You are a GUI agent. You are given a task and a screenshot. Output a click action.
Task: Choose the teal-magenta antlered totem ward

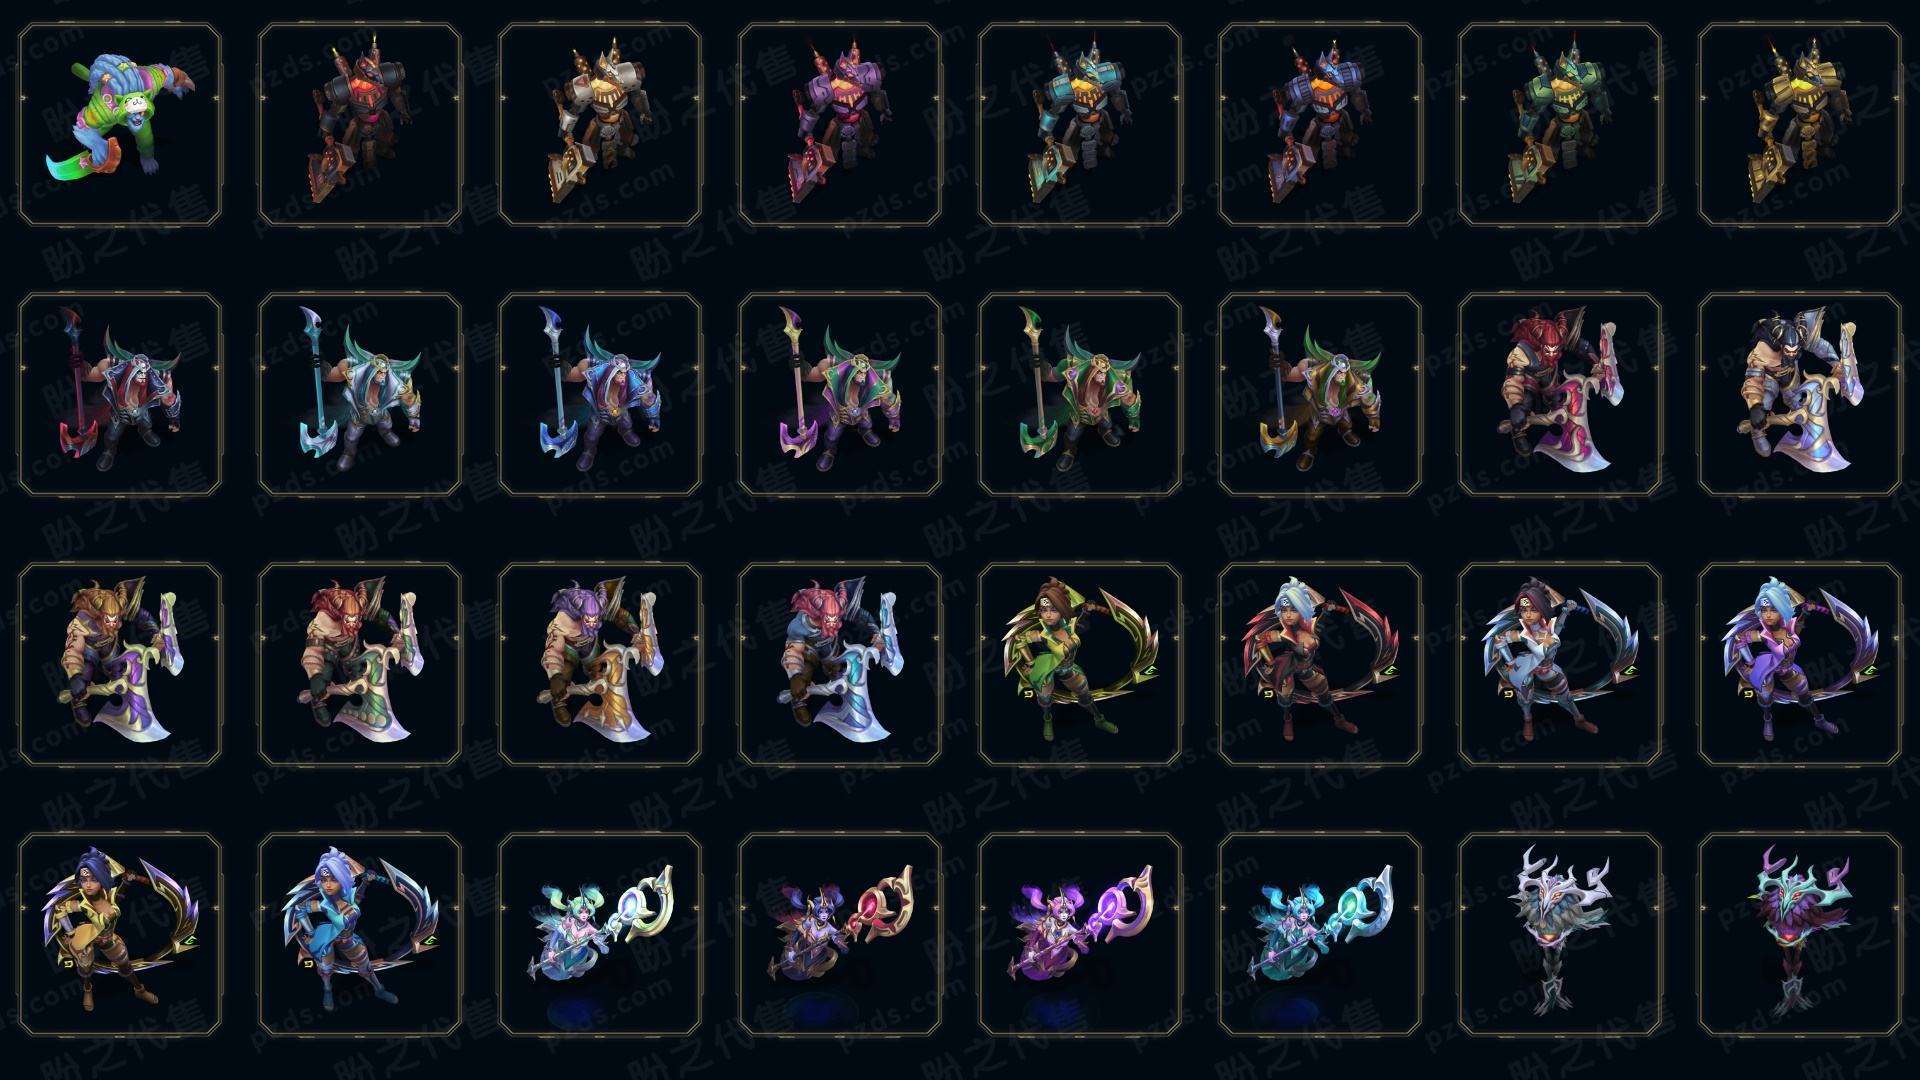1800,935
